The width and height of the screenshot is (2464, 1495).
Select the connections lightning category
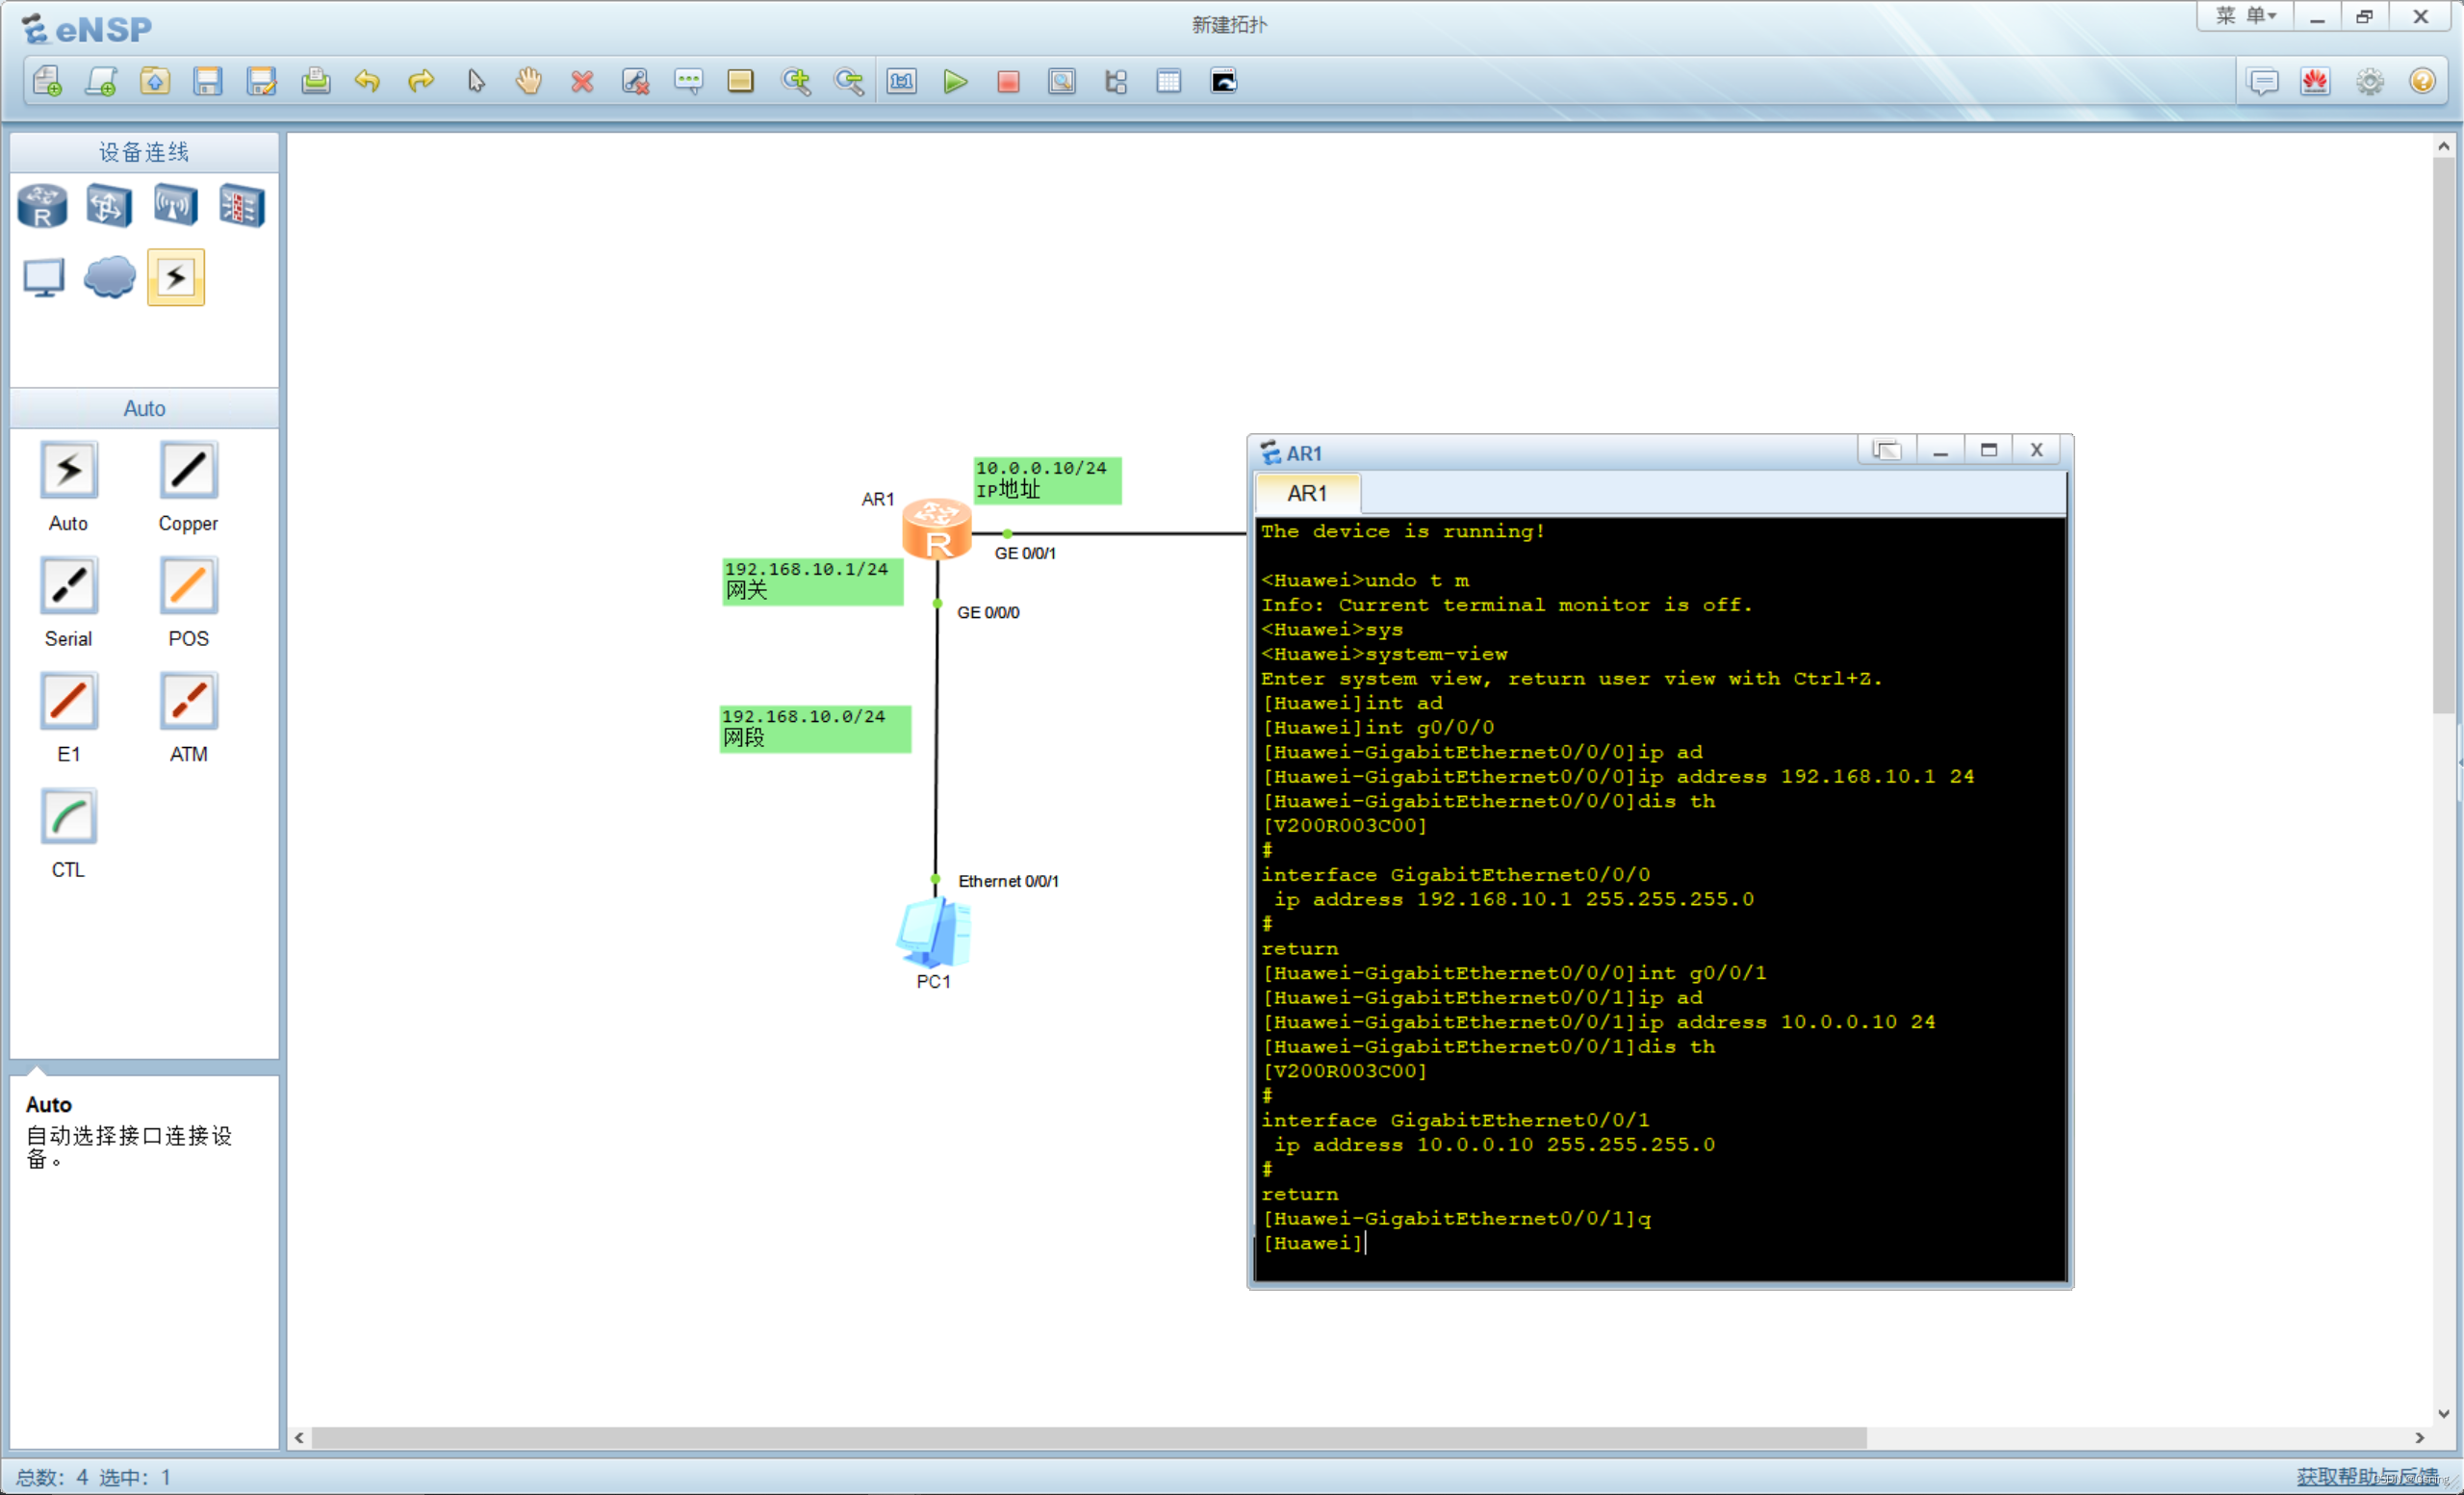(176, 277)
